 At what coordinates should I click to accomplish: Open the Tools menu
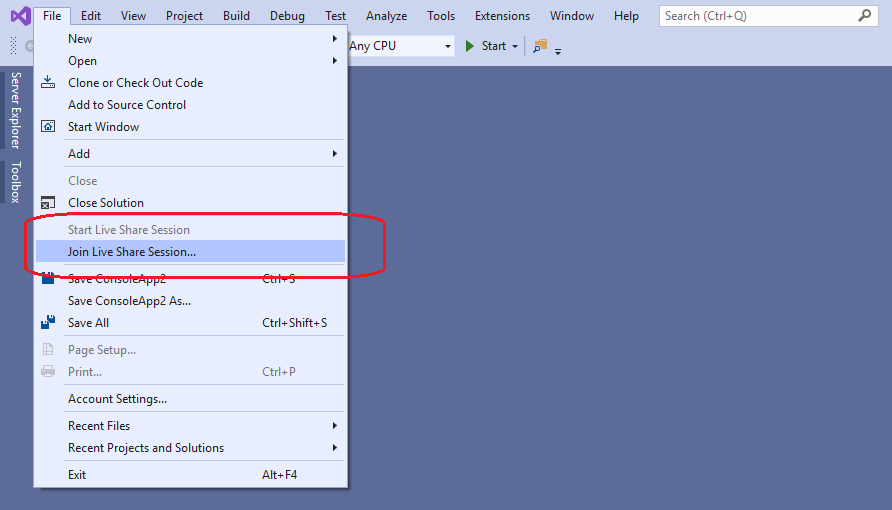(441, 16)
